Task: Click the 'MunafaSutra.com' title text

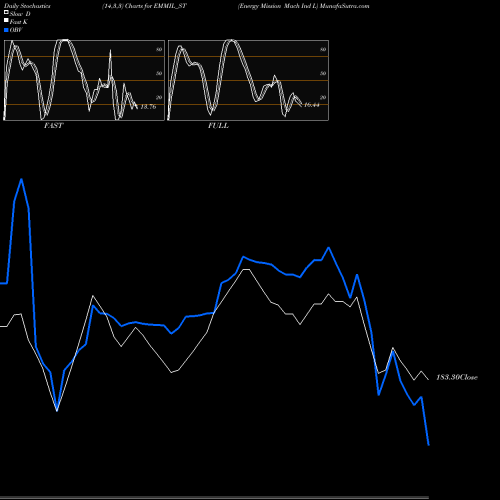Action: tap(344, 6)
